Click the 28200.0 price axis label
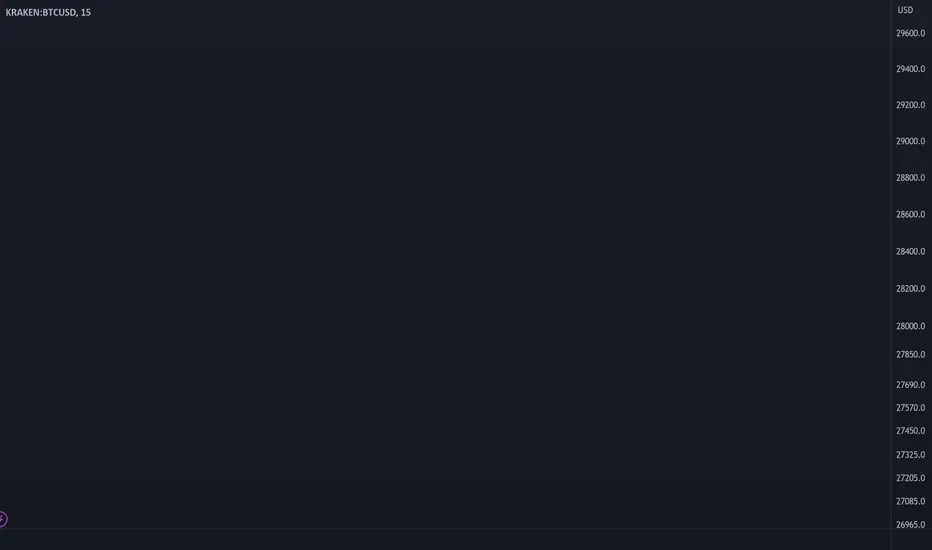This screenshot has width=932, height=550. coord(911,288)
